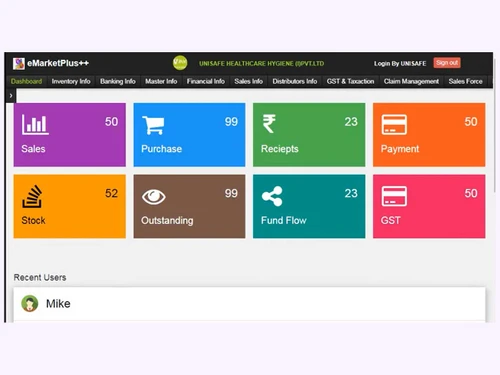Open the Inventory Info menu

point(71,81)
